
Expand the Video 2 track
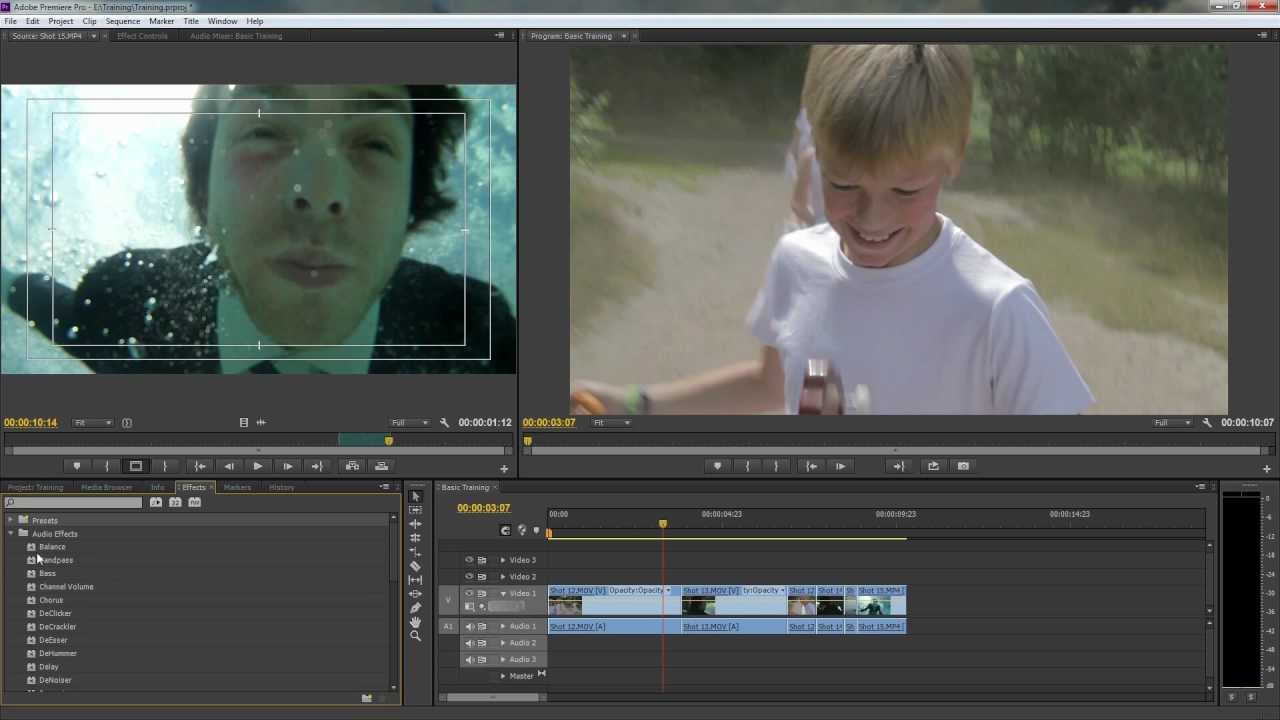503,576
